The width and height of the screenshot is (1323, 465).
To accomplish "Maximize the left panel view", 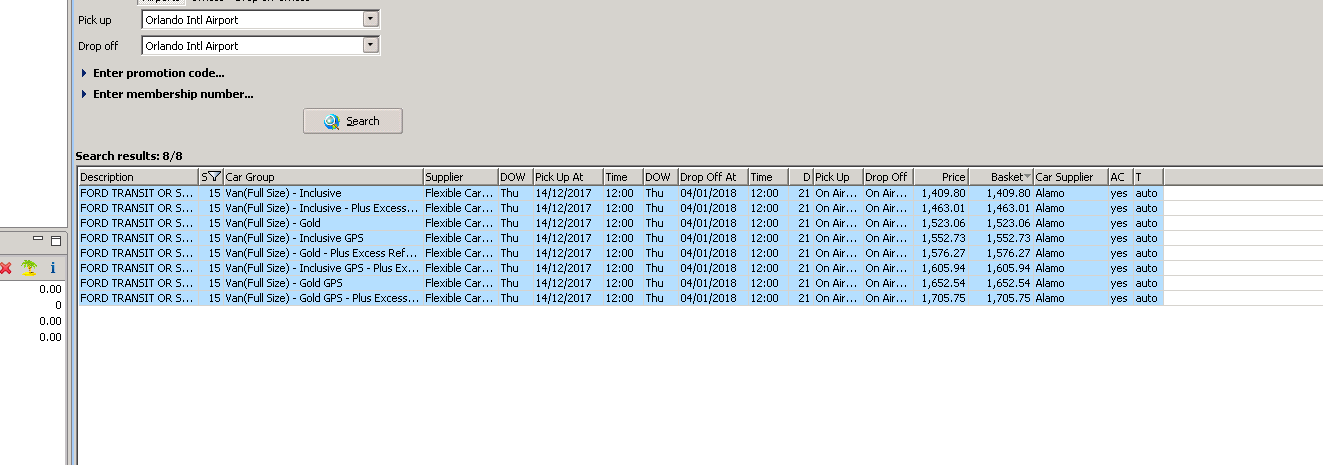I will pos(56,240).
